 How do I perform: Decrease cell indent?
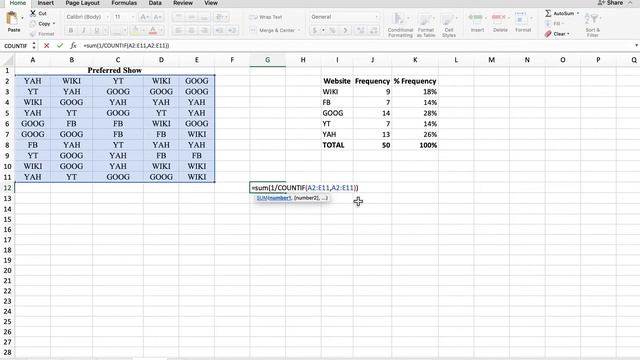(219, 30)
